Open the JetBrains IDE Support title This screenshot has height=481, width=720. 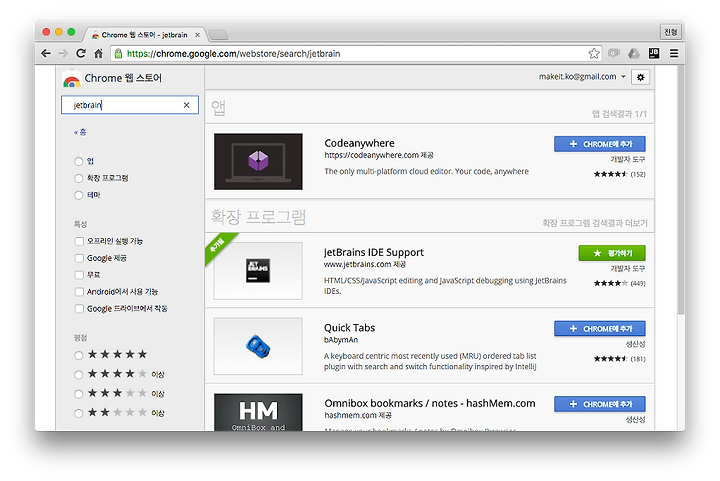pyautogui.click(x=374, y=252)
